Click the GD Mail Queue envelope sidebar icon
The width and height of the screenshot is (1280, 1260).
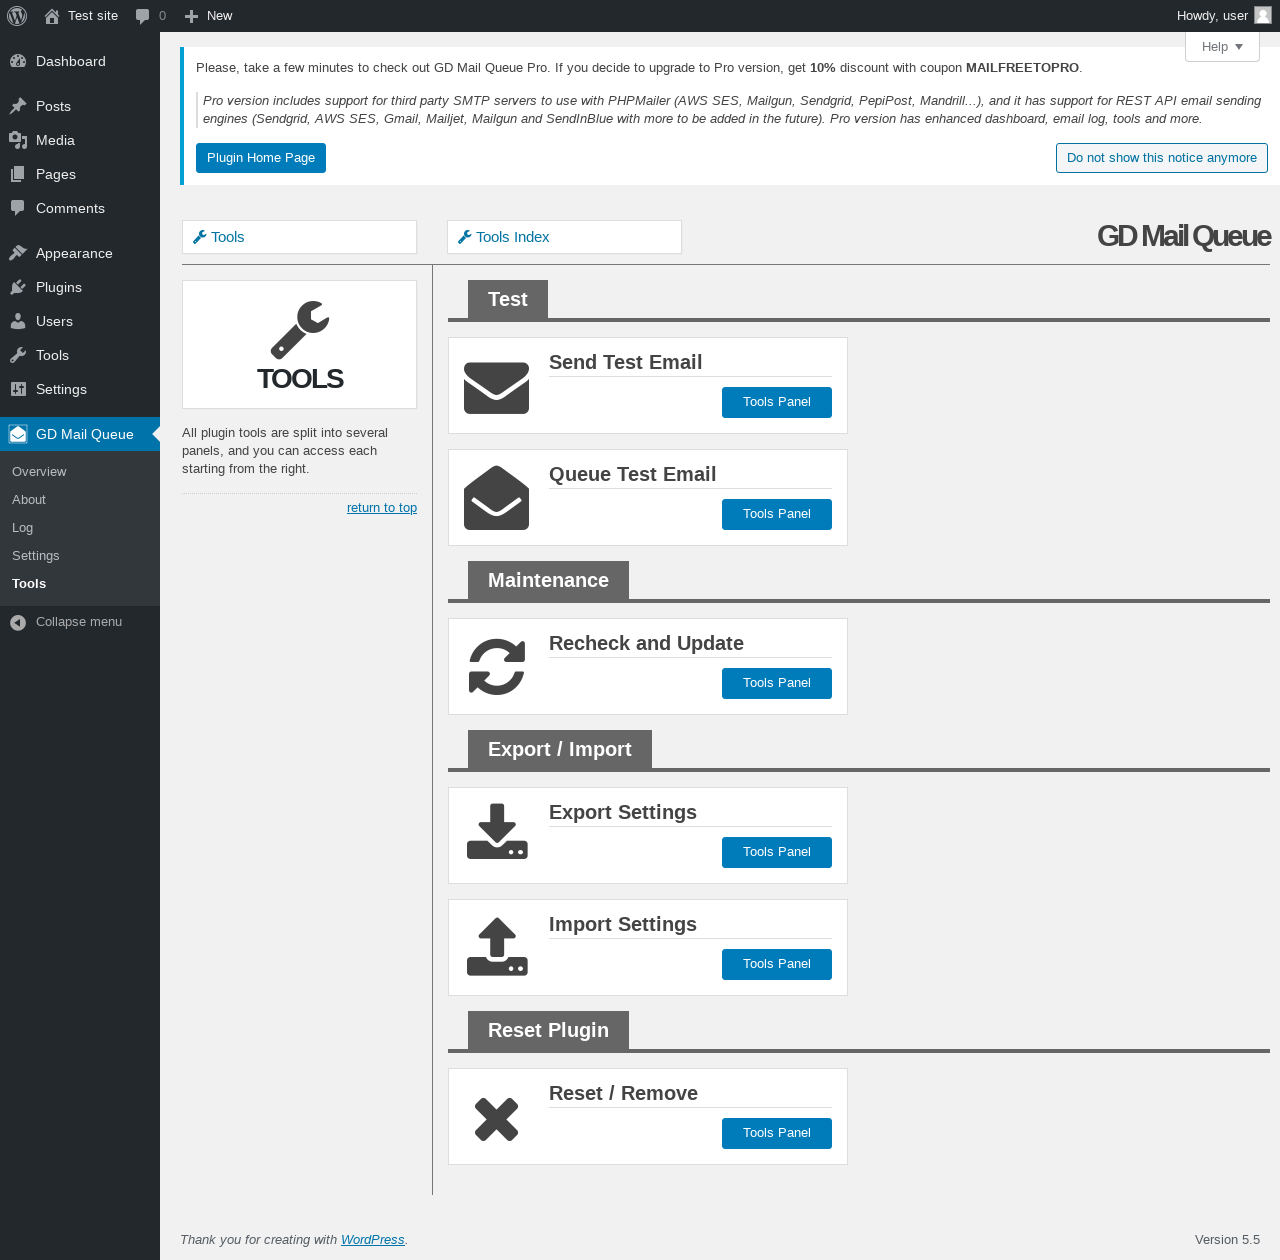[18, 434]
